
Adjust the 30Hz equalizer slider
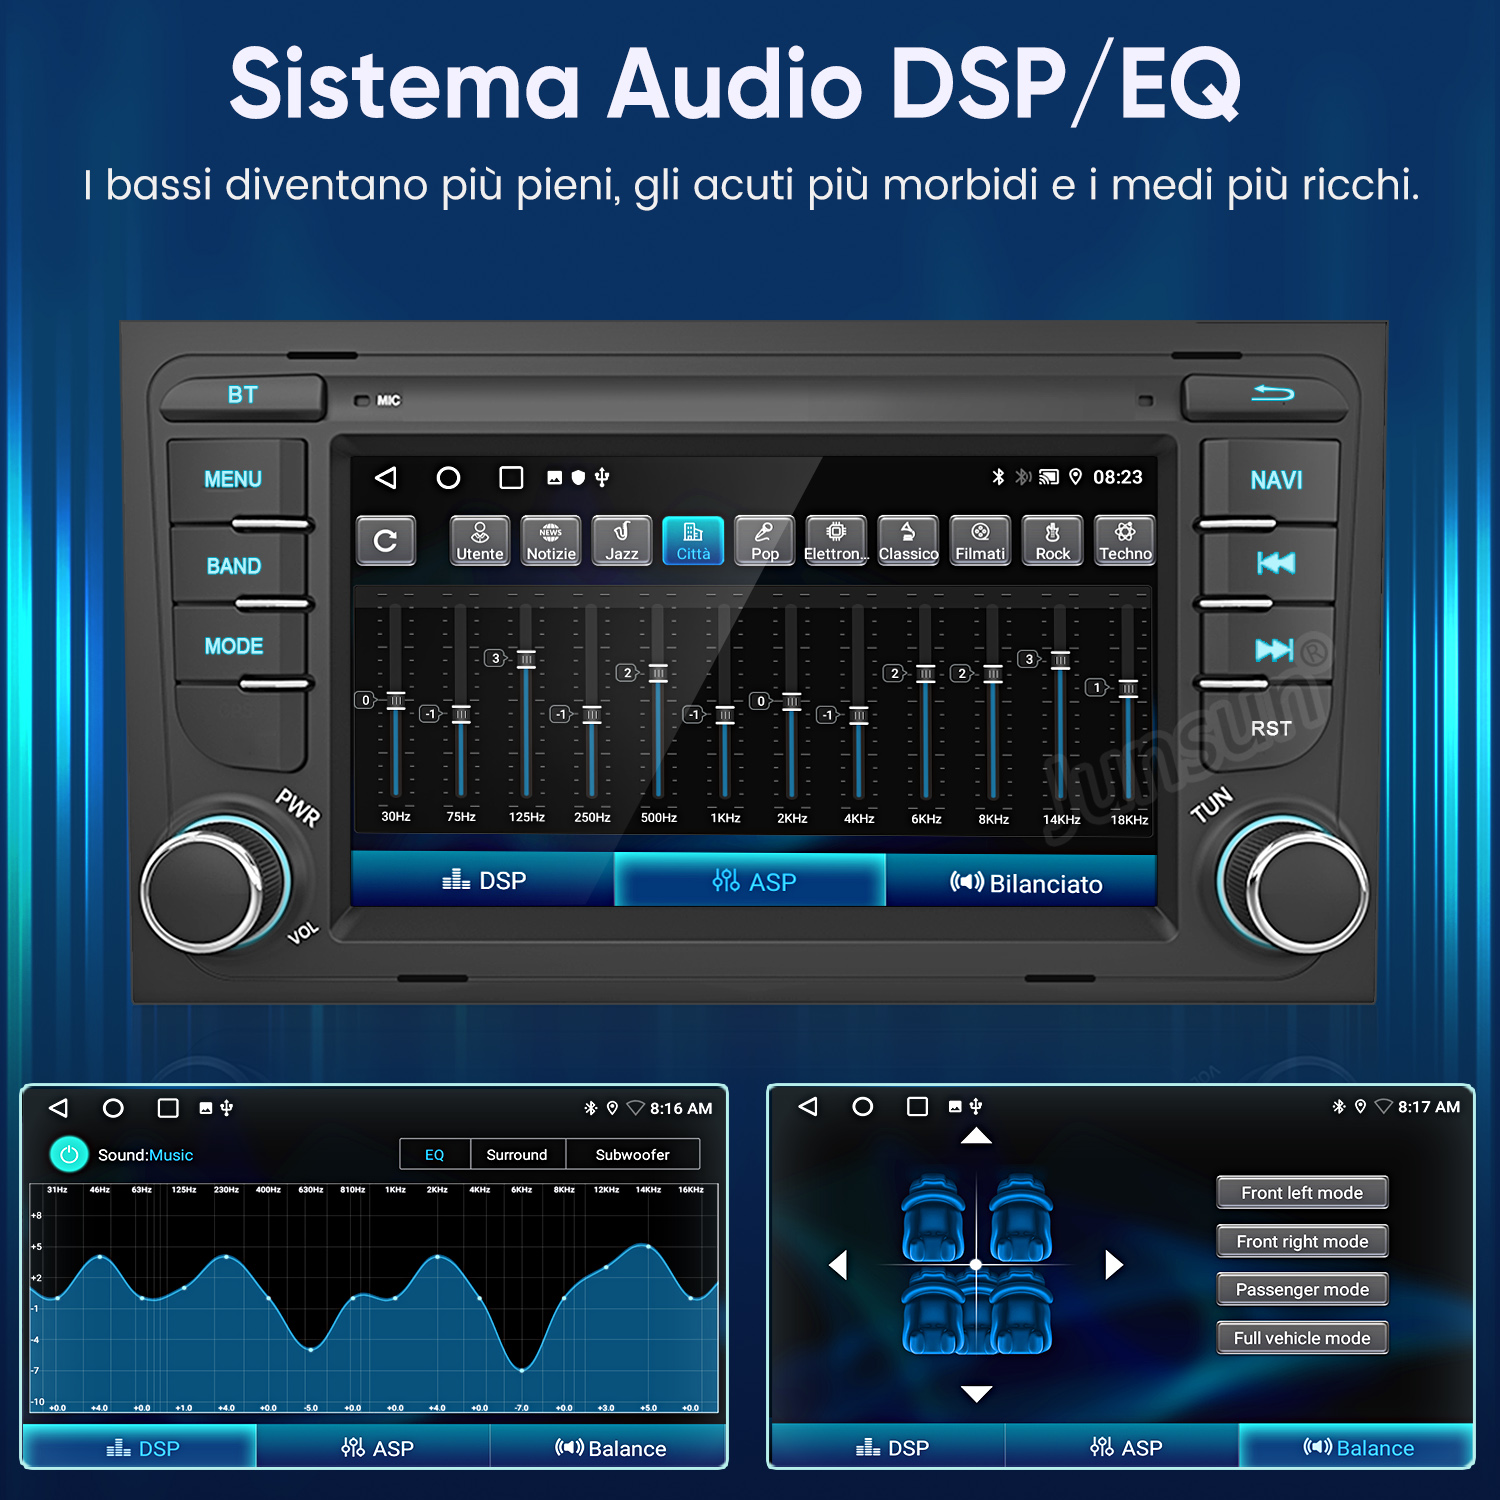[x=396, y=700]
